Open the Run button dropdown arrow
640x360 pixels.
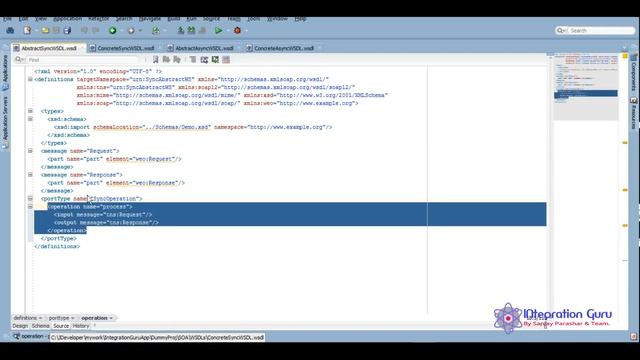(x=227, y=31)
